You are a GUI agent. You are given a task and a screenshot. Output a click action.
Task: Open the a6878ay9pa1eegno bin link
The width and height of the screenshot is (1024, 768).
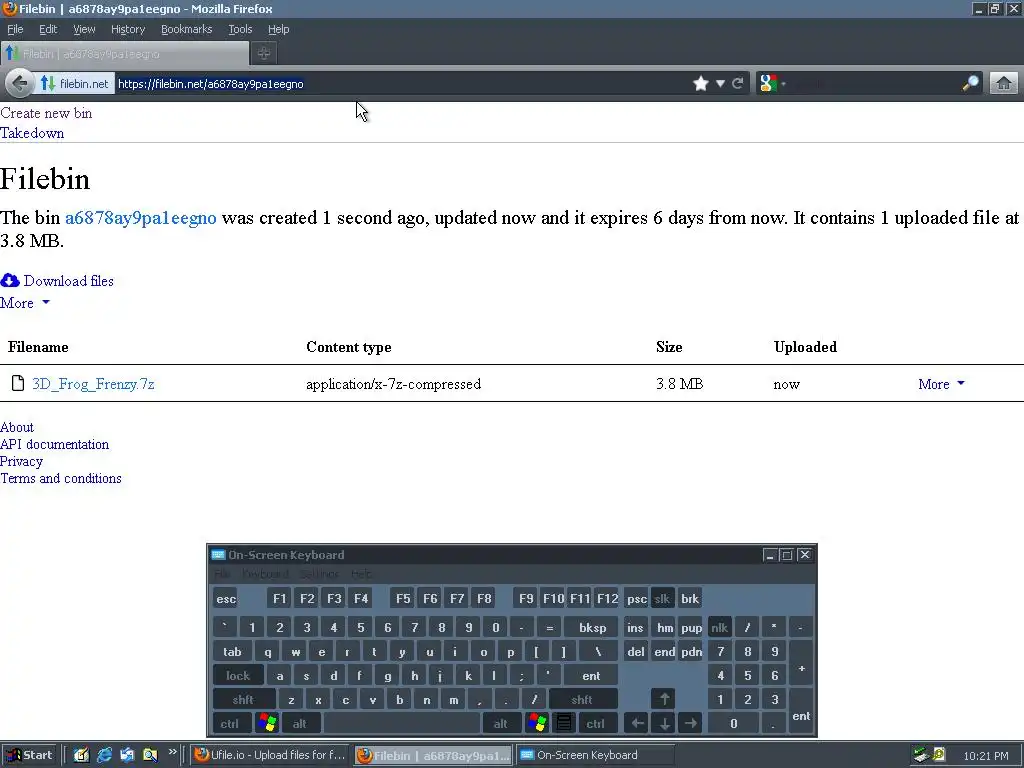140,217
